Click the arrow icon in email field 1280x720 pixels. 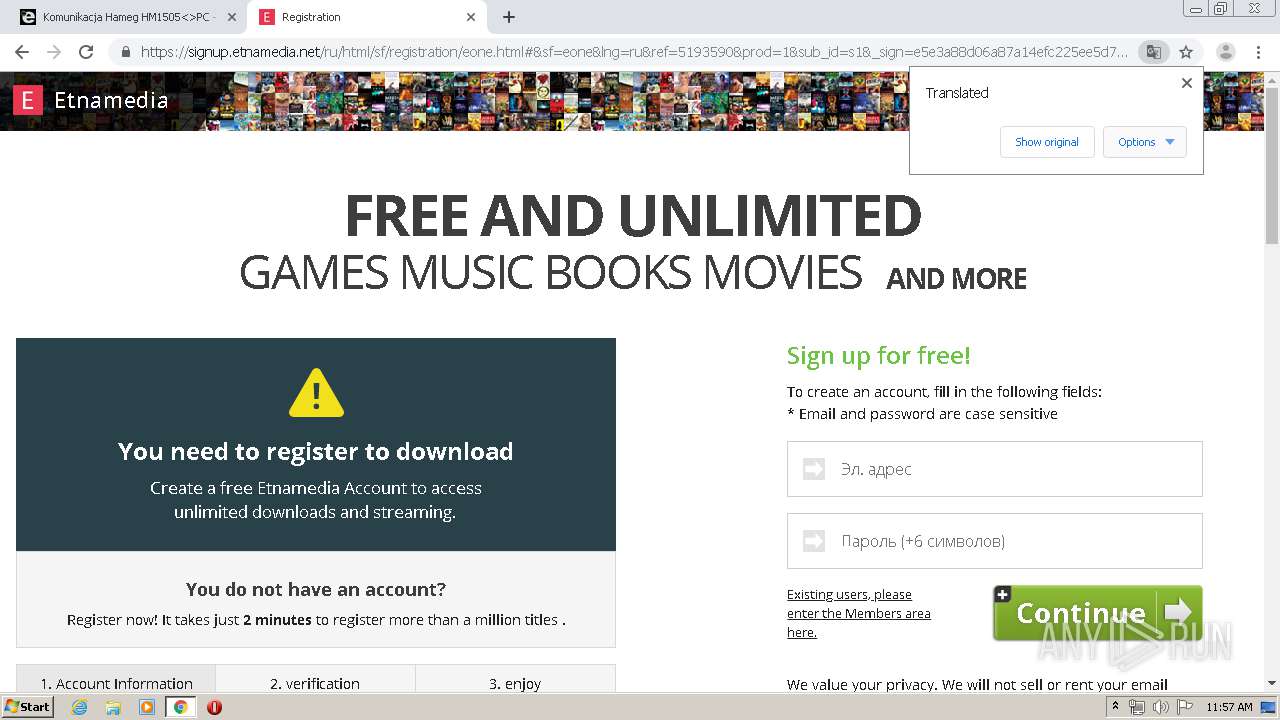pyautogui.click(x=814, y=469)
